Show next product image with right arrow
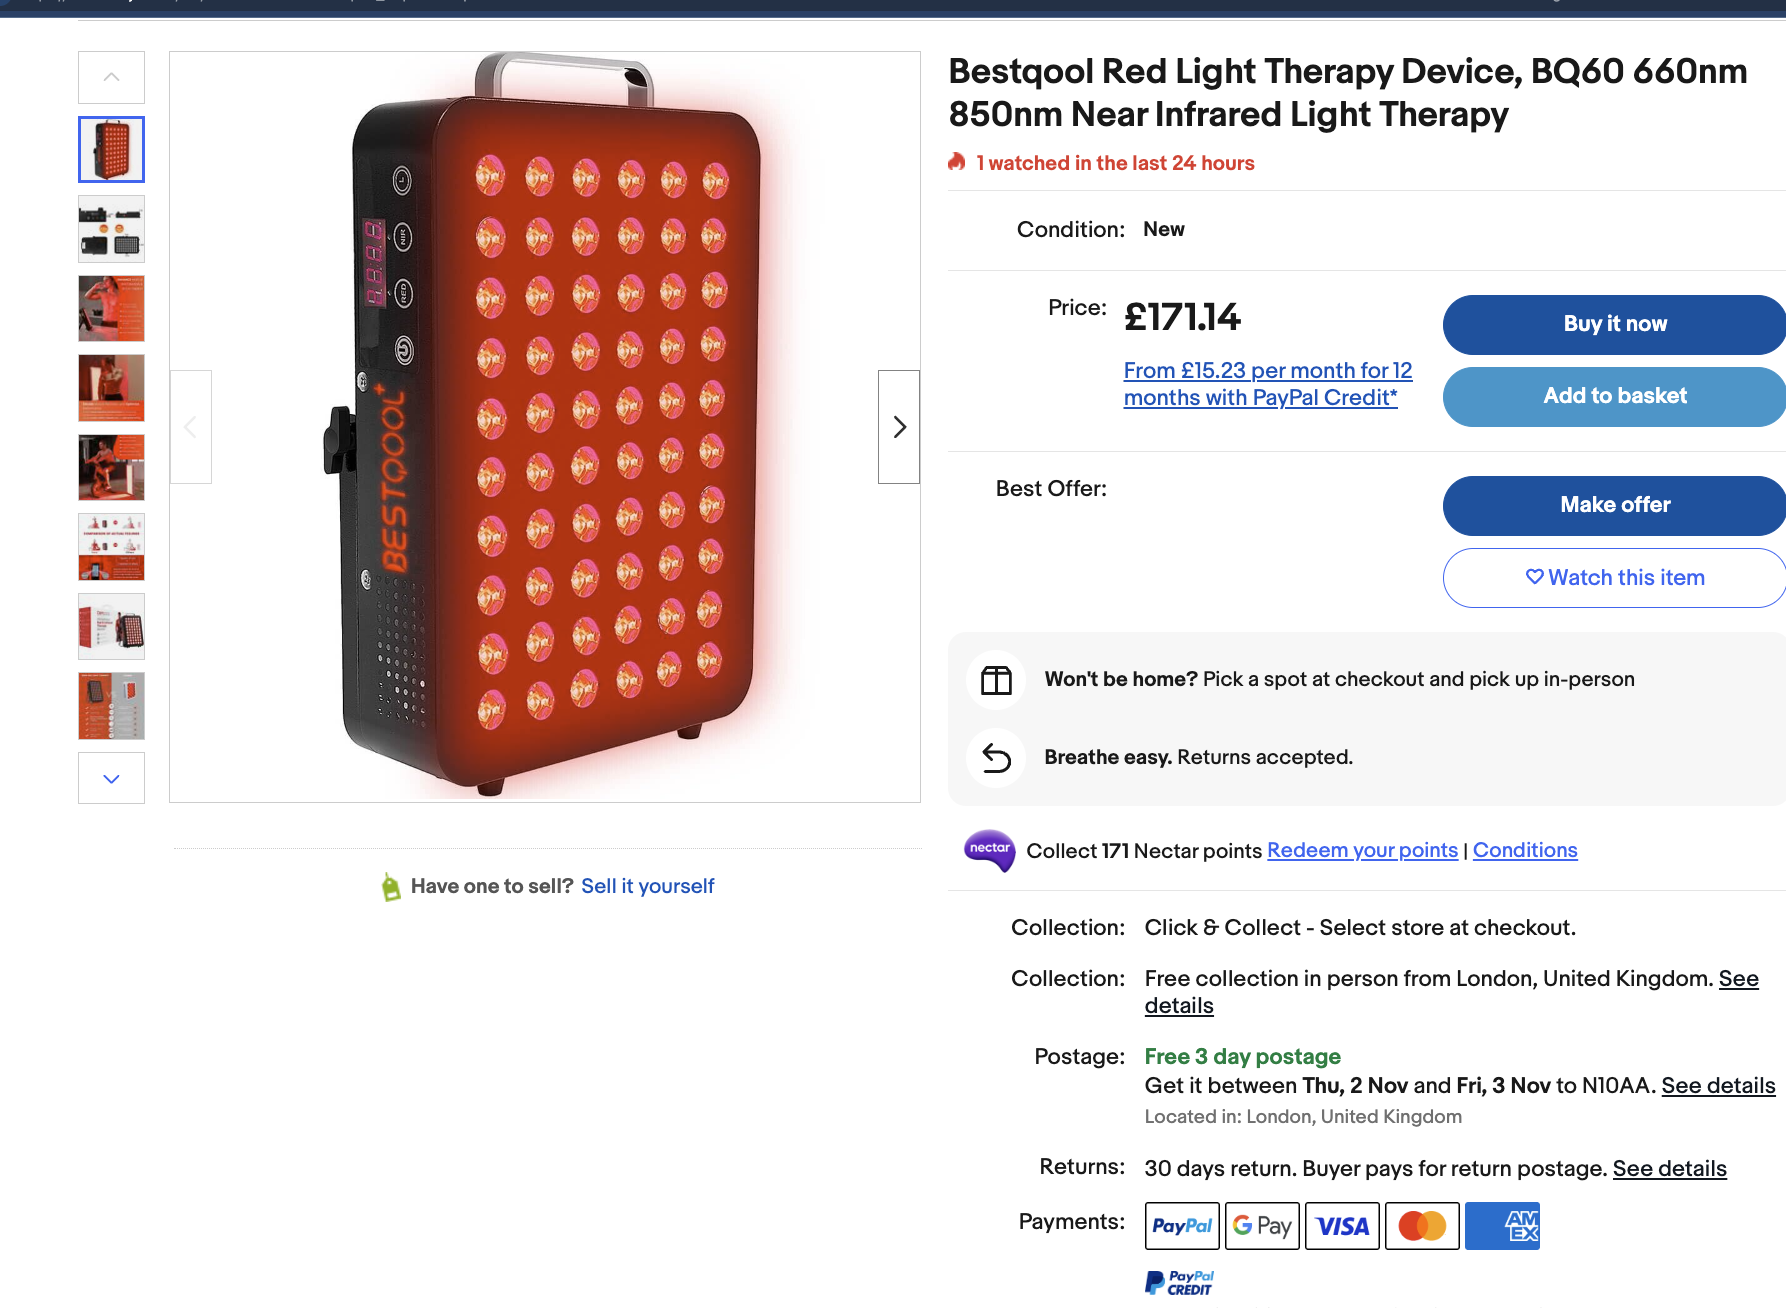1786x1308 pixels. coord(898,427)
